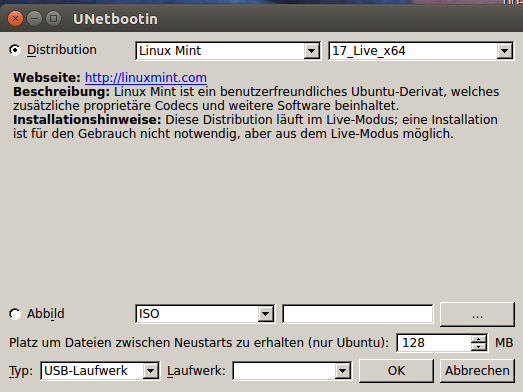Click the Webseite label
Image resolution: width=523 pixels, height=392 pixels.
[47, 77]
